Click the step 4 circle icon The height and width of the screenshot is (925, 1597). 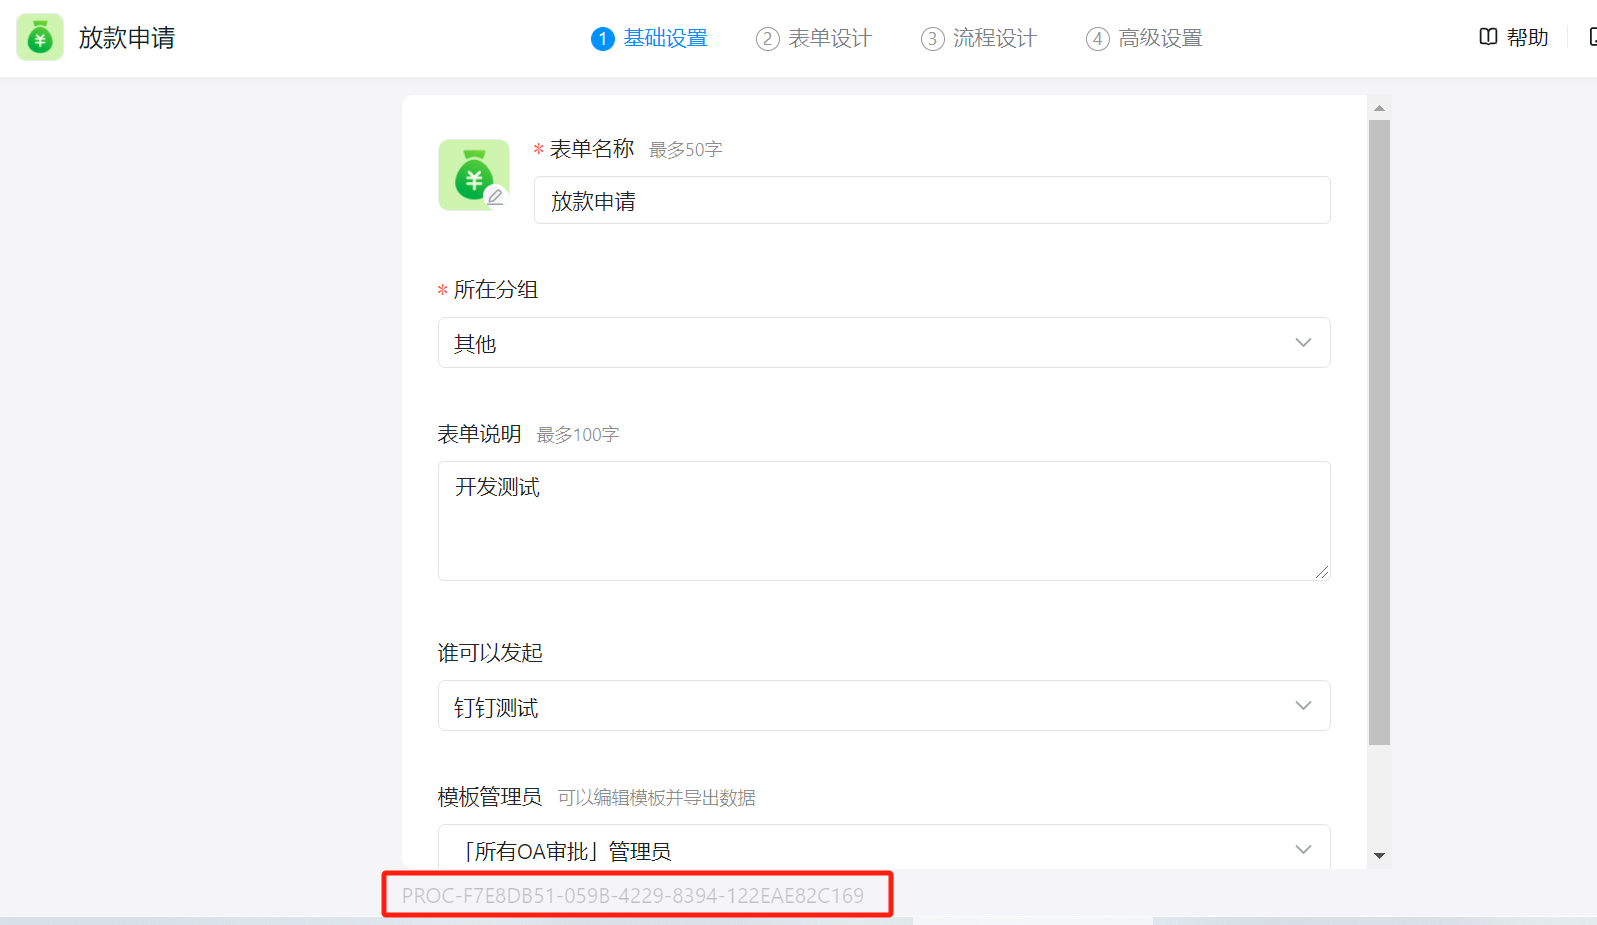coord(1097,39)
